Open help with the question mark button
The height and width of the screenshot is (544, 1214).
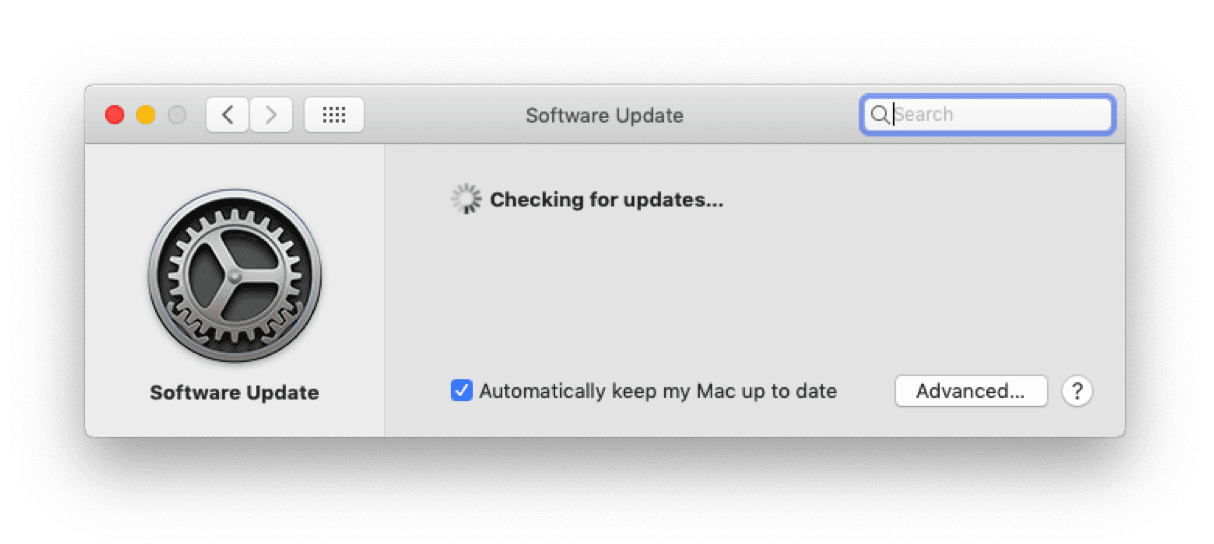1077,391
